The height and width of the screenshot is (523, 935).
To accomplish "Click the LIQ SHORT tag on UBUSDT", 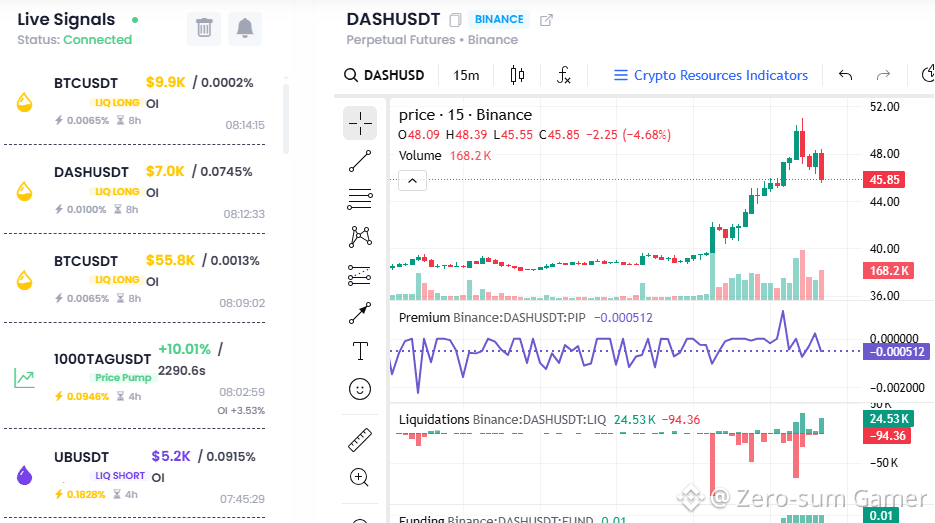I will coord(119,476).
